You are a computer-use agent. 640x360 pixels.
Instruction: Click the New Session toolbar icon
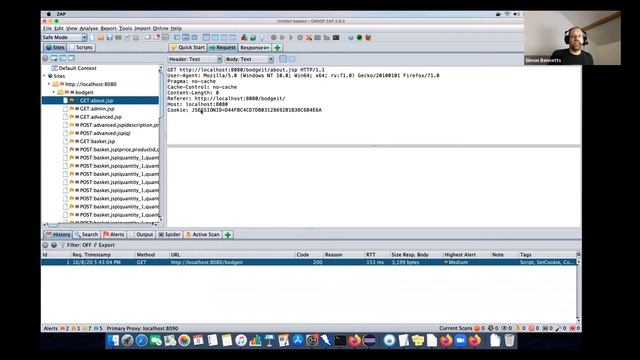92,38
